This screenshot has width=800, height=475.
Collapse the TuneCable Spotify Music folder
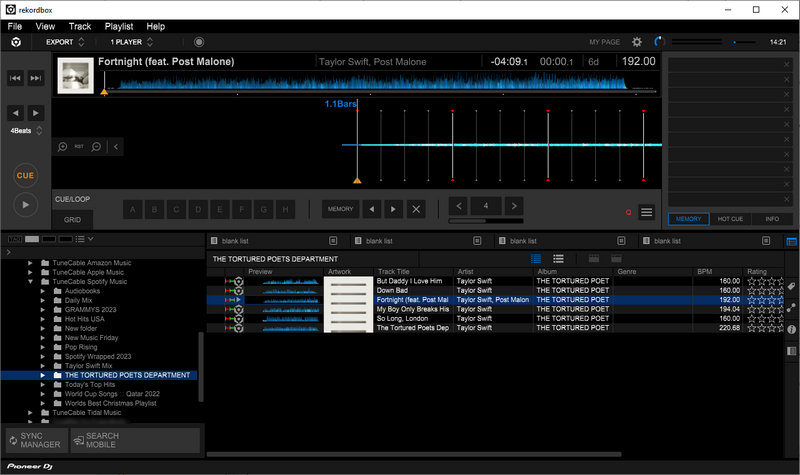(31, 281)
